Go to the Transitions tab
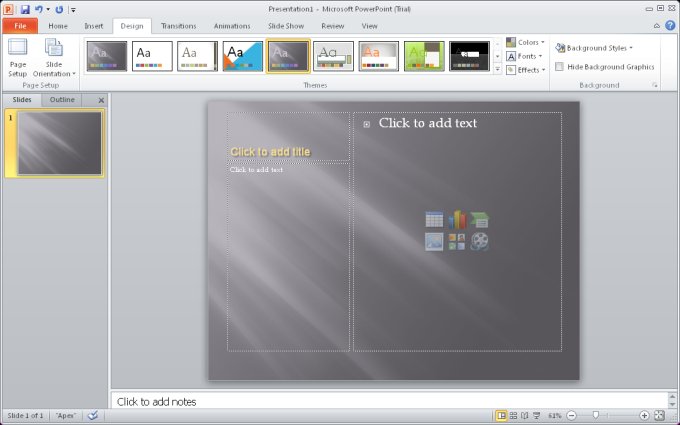 (178, 26)
